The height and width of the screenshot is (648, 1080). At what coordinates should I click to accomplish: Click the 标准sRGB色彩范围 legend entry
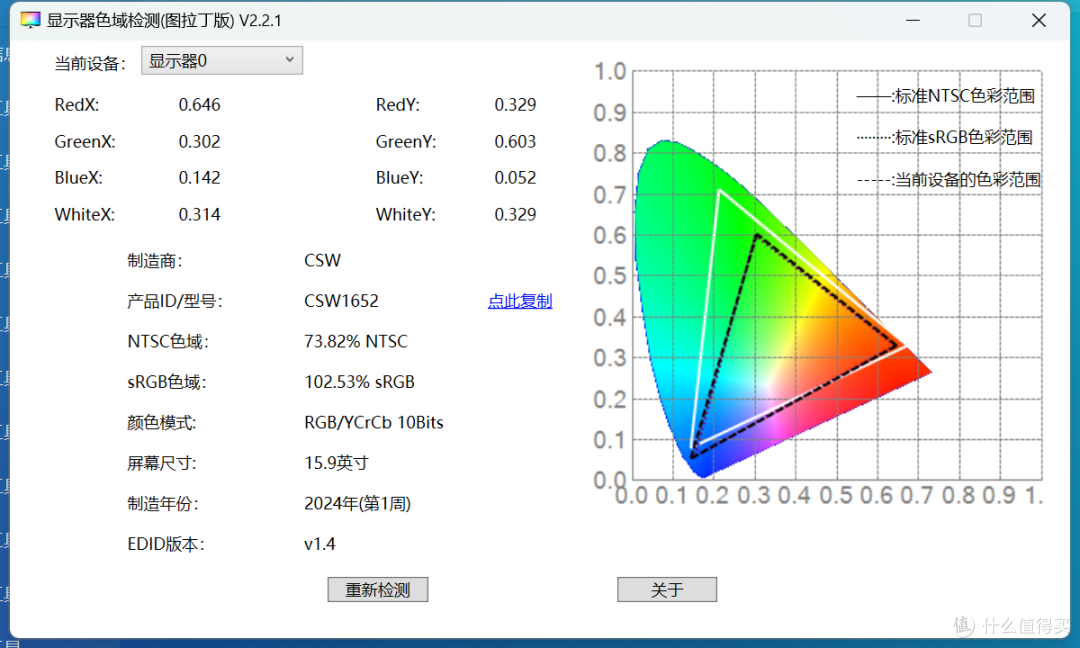(944, 137)
